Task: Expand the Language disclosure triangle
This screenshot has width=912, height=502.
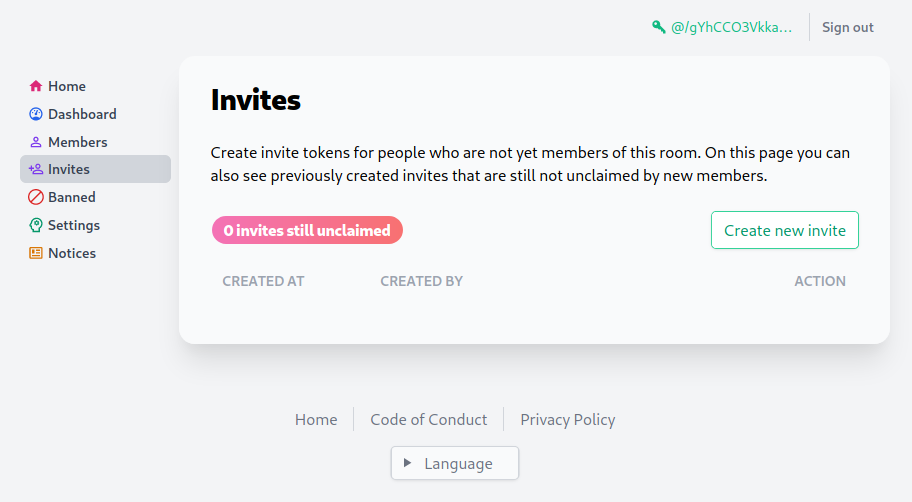Action: coord(407,463)
